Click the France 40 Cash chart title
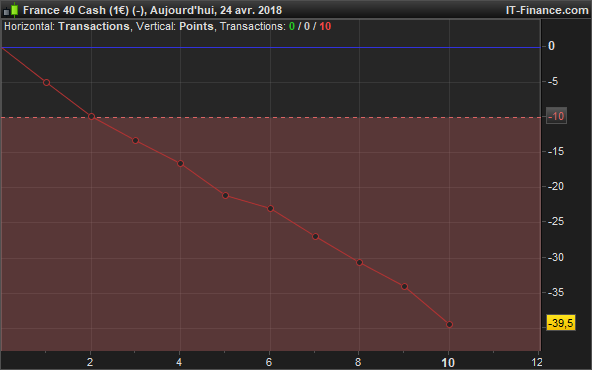 (152, 10)
